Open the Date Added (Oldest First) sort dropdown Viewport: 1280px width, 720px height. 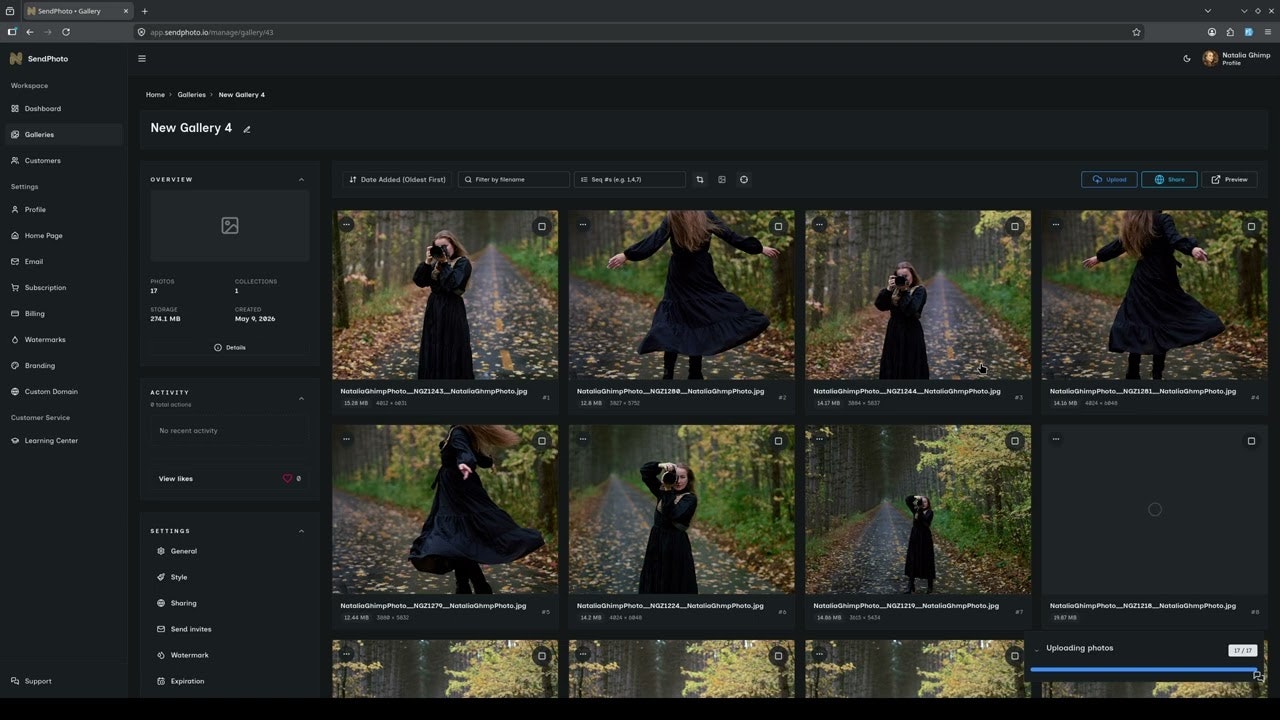coord(397,180)
